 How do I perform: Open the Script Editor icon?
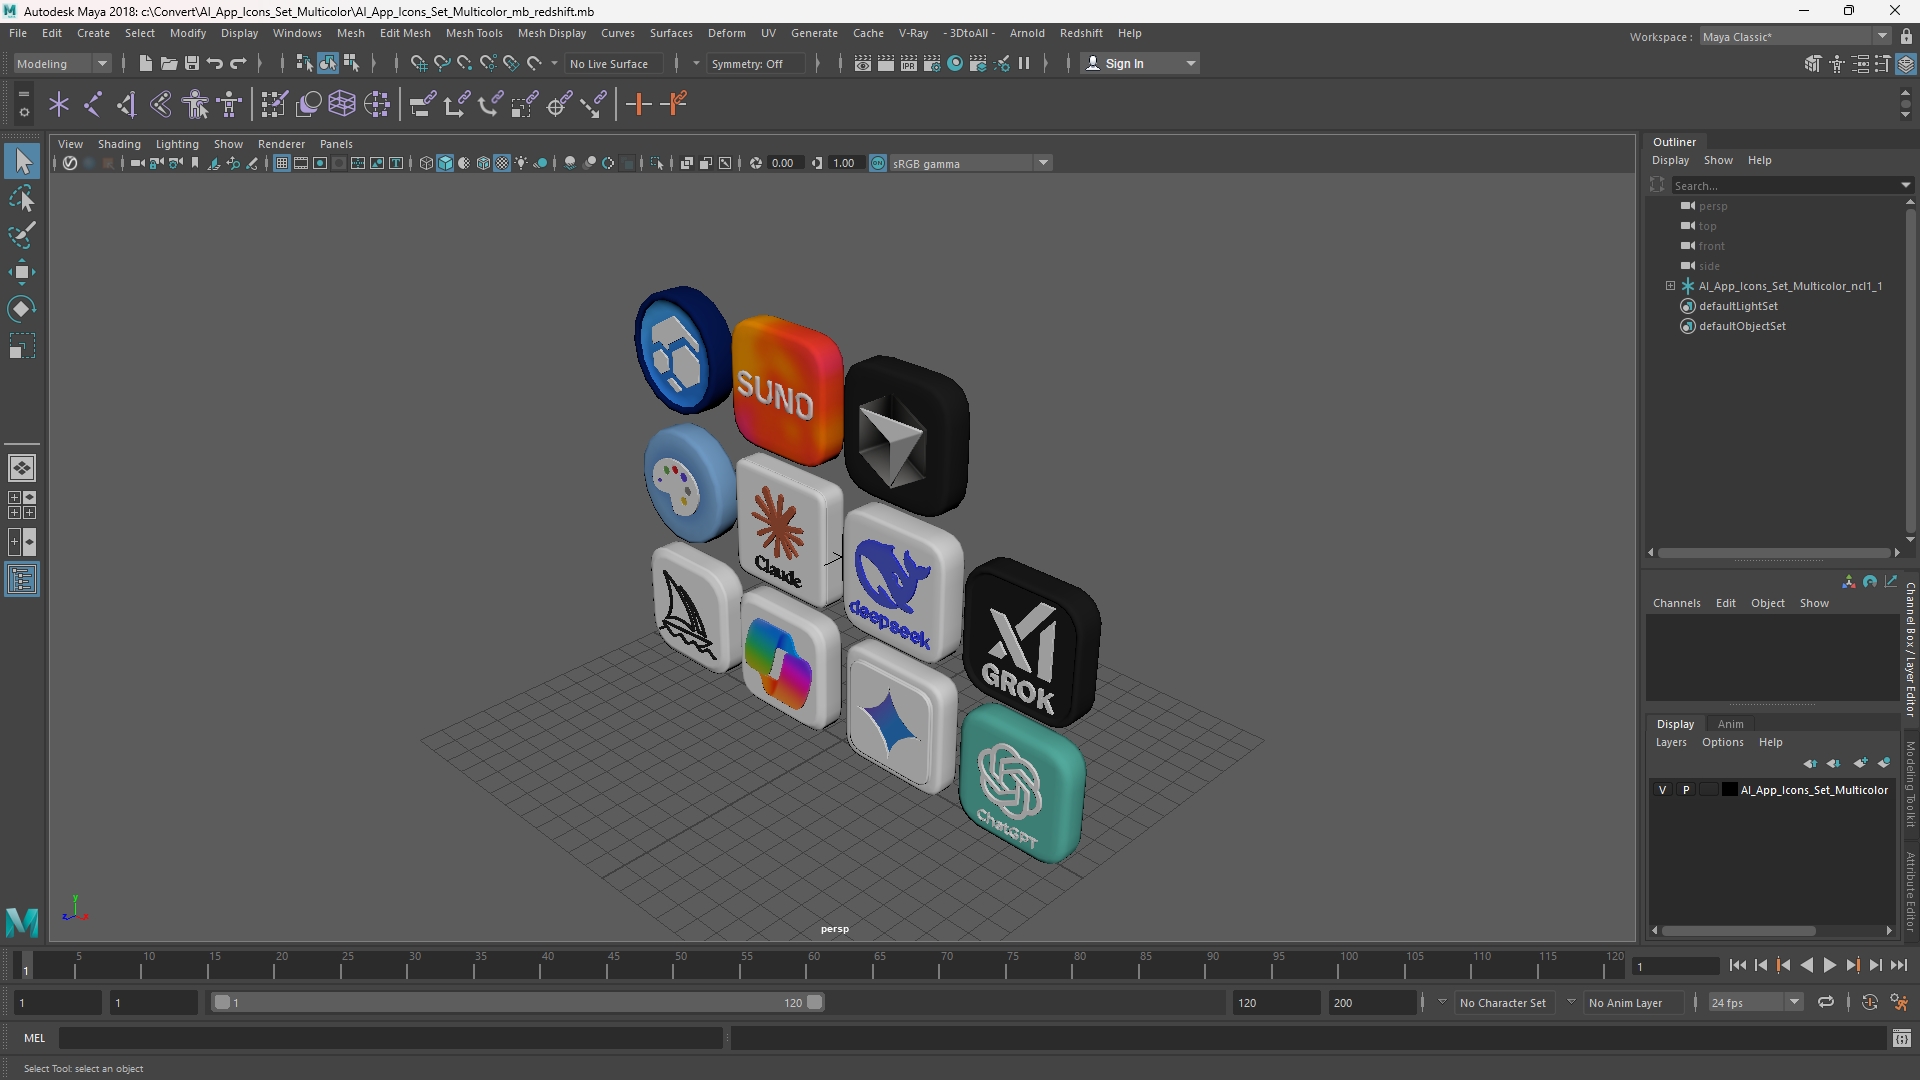[1902, 1039]
